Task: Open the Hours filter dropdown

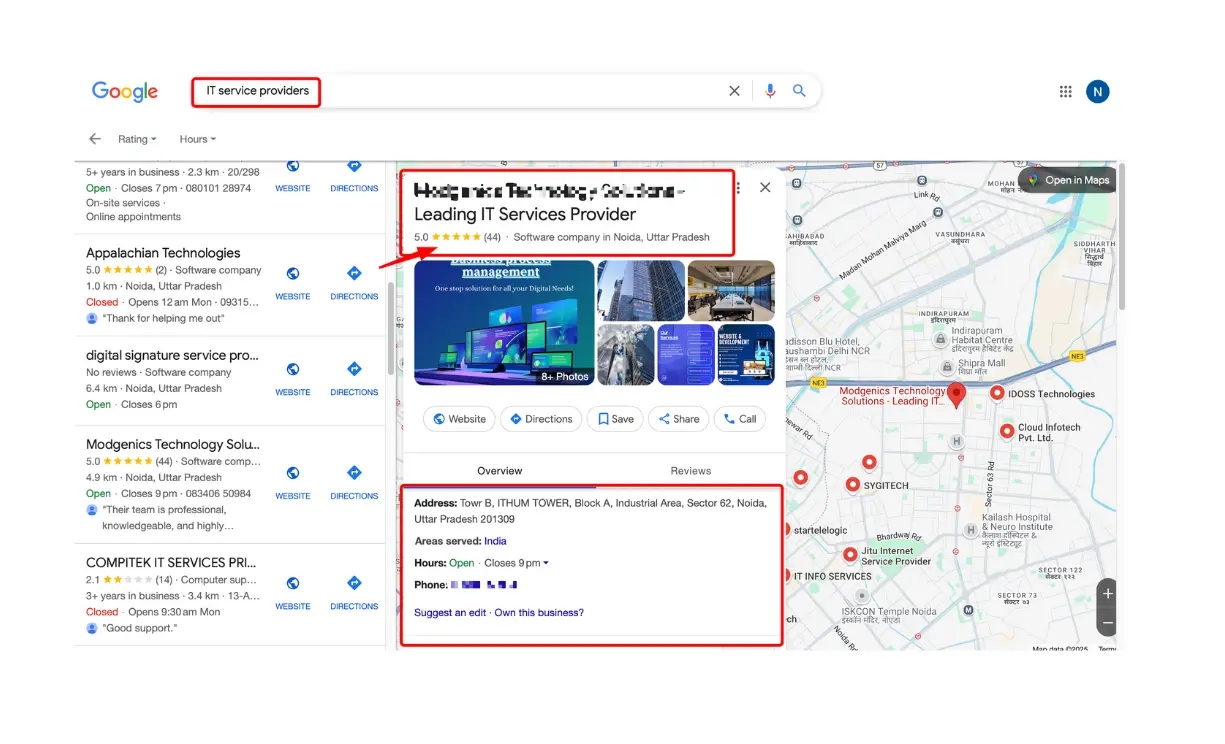Action: tap(196, 139)
